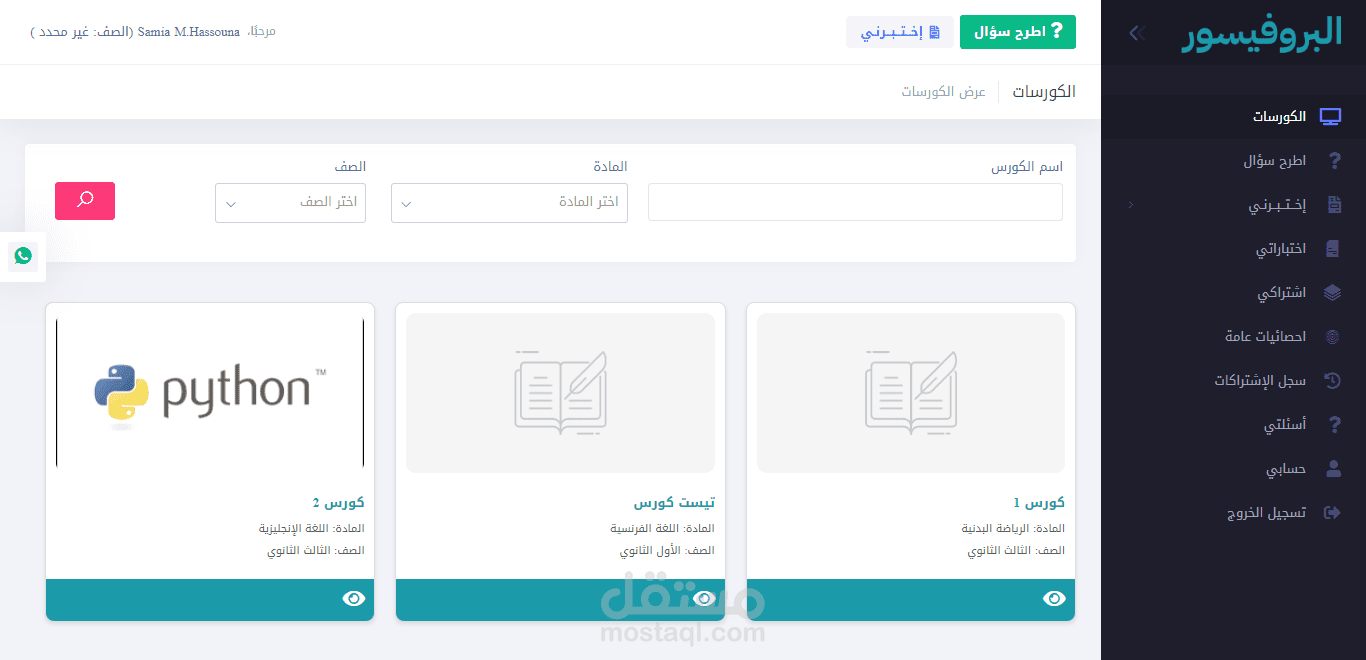View كورس 1 using its eye icon
Image resolution: width=1366 pixels, height=660 pixels.
click(1054, 599)
